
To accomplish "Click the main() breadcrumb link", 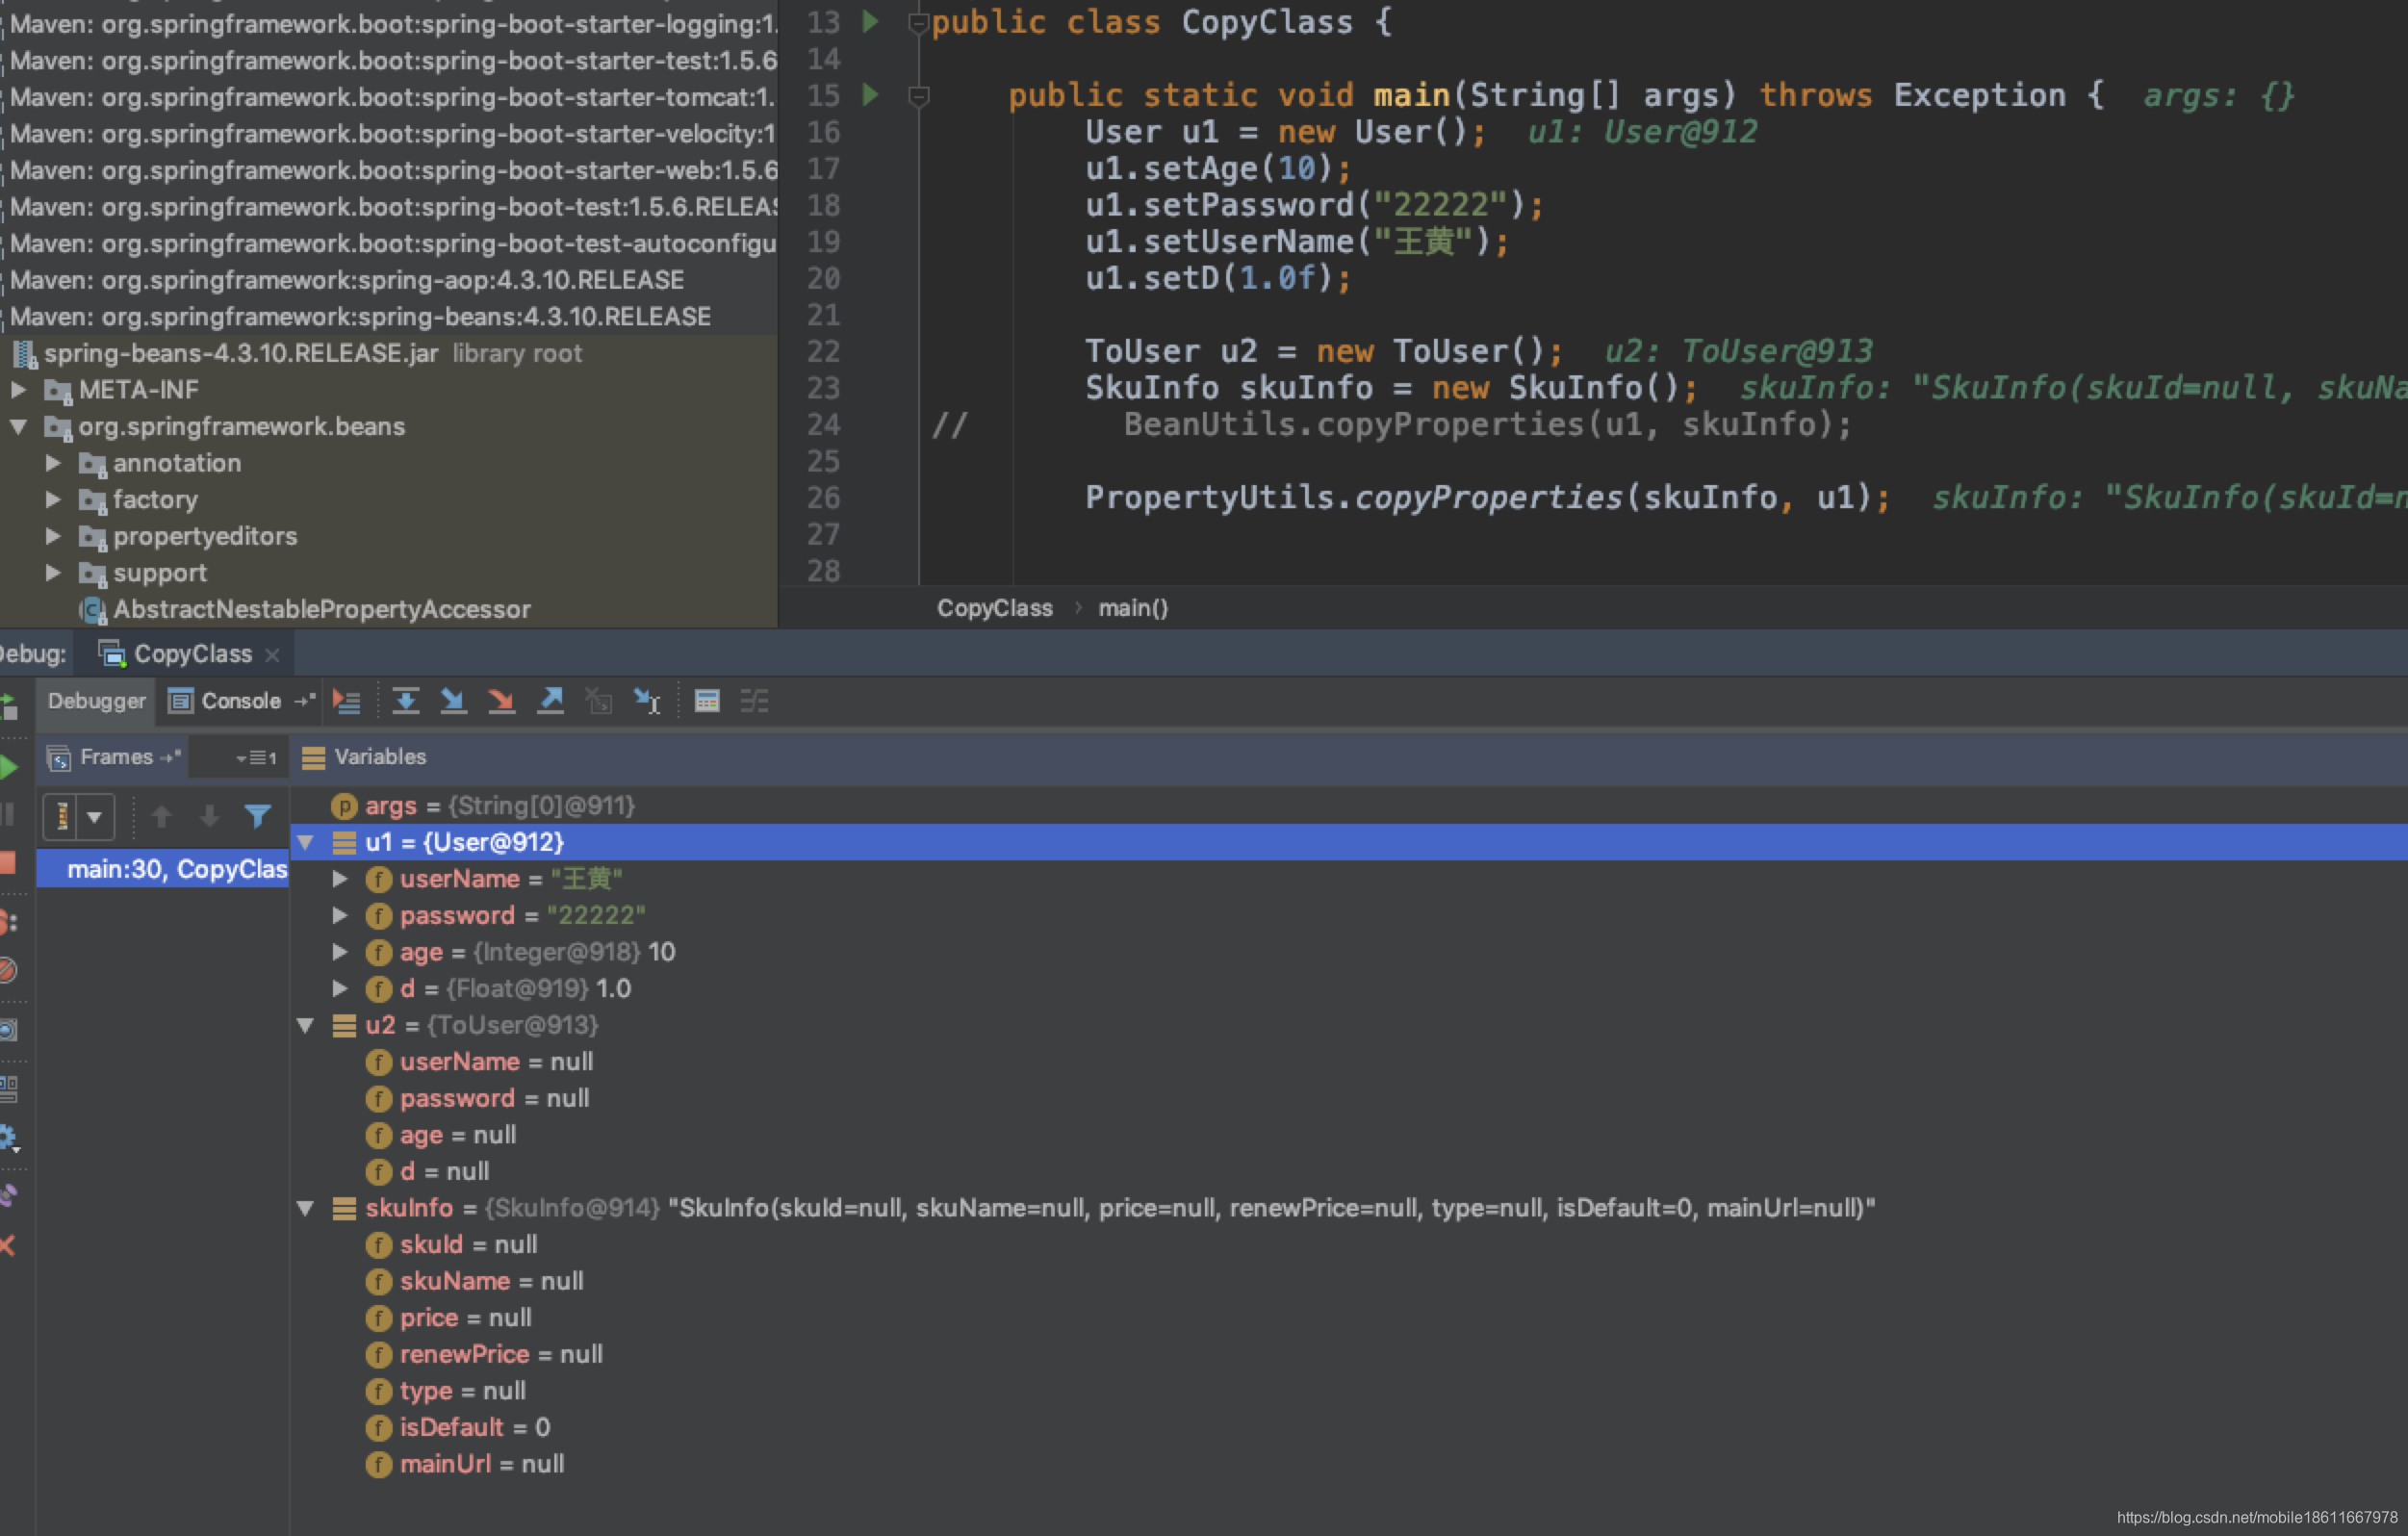I will click(x=1132, y=608).
